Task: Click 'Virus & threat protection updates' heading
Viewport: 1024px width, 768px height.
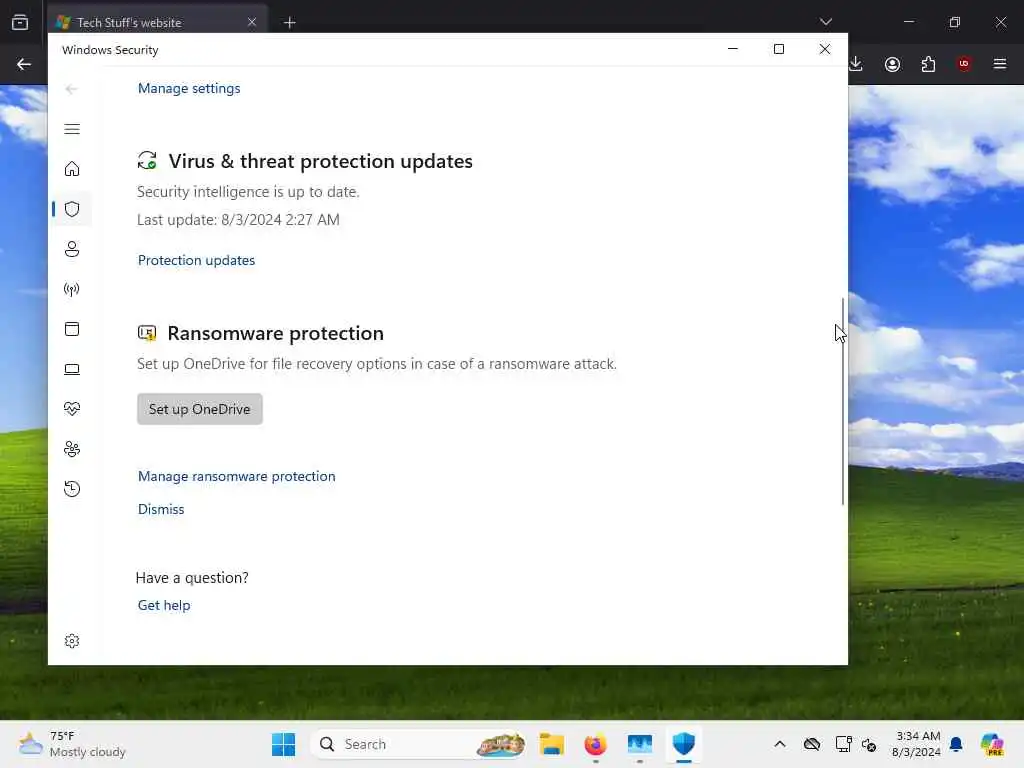Action: 321,161
